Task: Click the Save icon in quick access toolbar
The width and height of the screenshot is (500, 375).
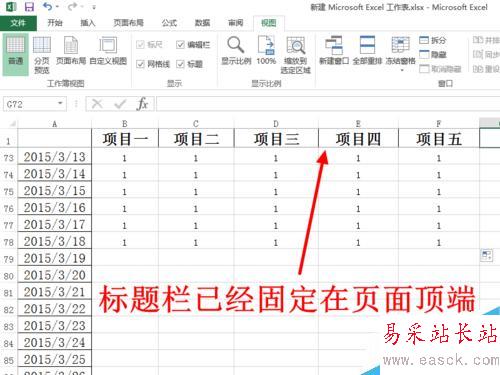Action: (x=29, y=7)
